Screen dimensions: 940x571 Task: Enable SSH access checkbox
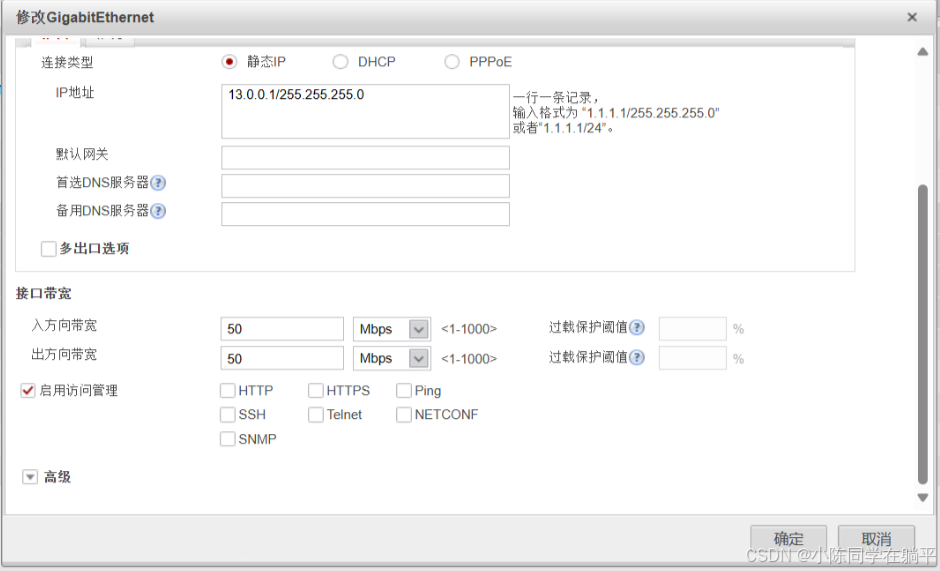(228, 415)
